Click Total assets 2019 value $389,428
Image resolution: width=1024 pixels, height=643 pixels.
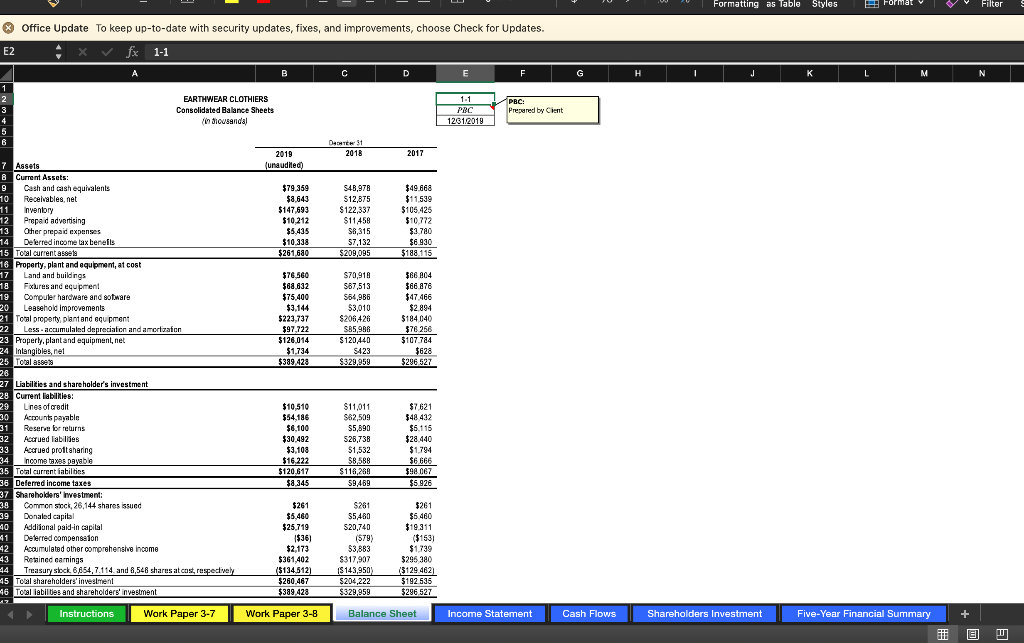tap(293, 362)
